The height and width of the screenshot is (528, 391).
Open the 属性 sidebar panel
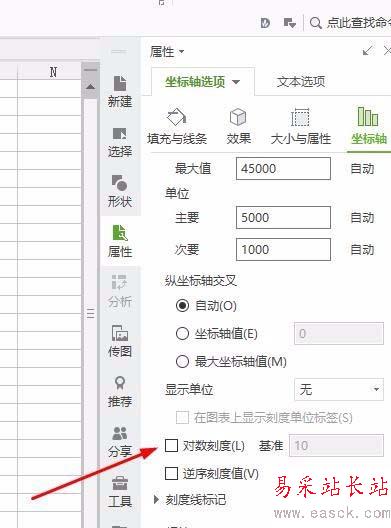(x=120, y=241)
